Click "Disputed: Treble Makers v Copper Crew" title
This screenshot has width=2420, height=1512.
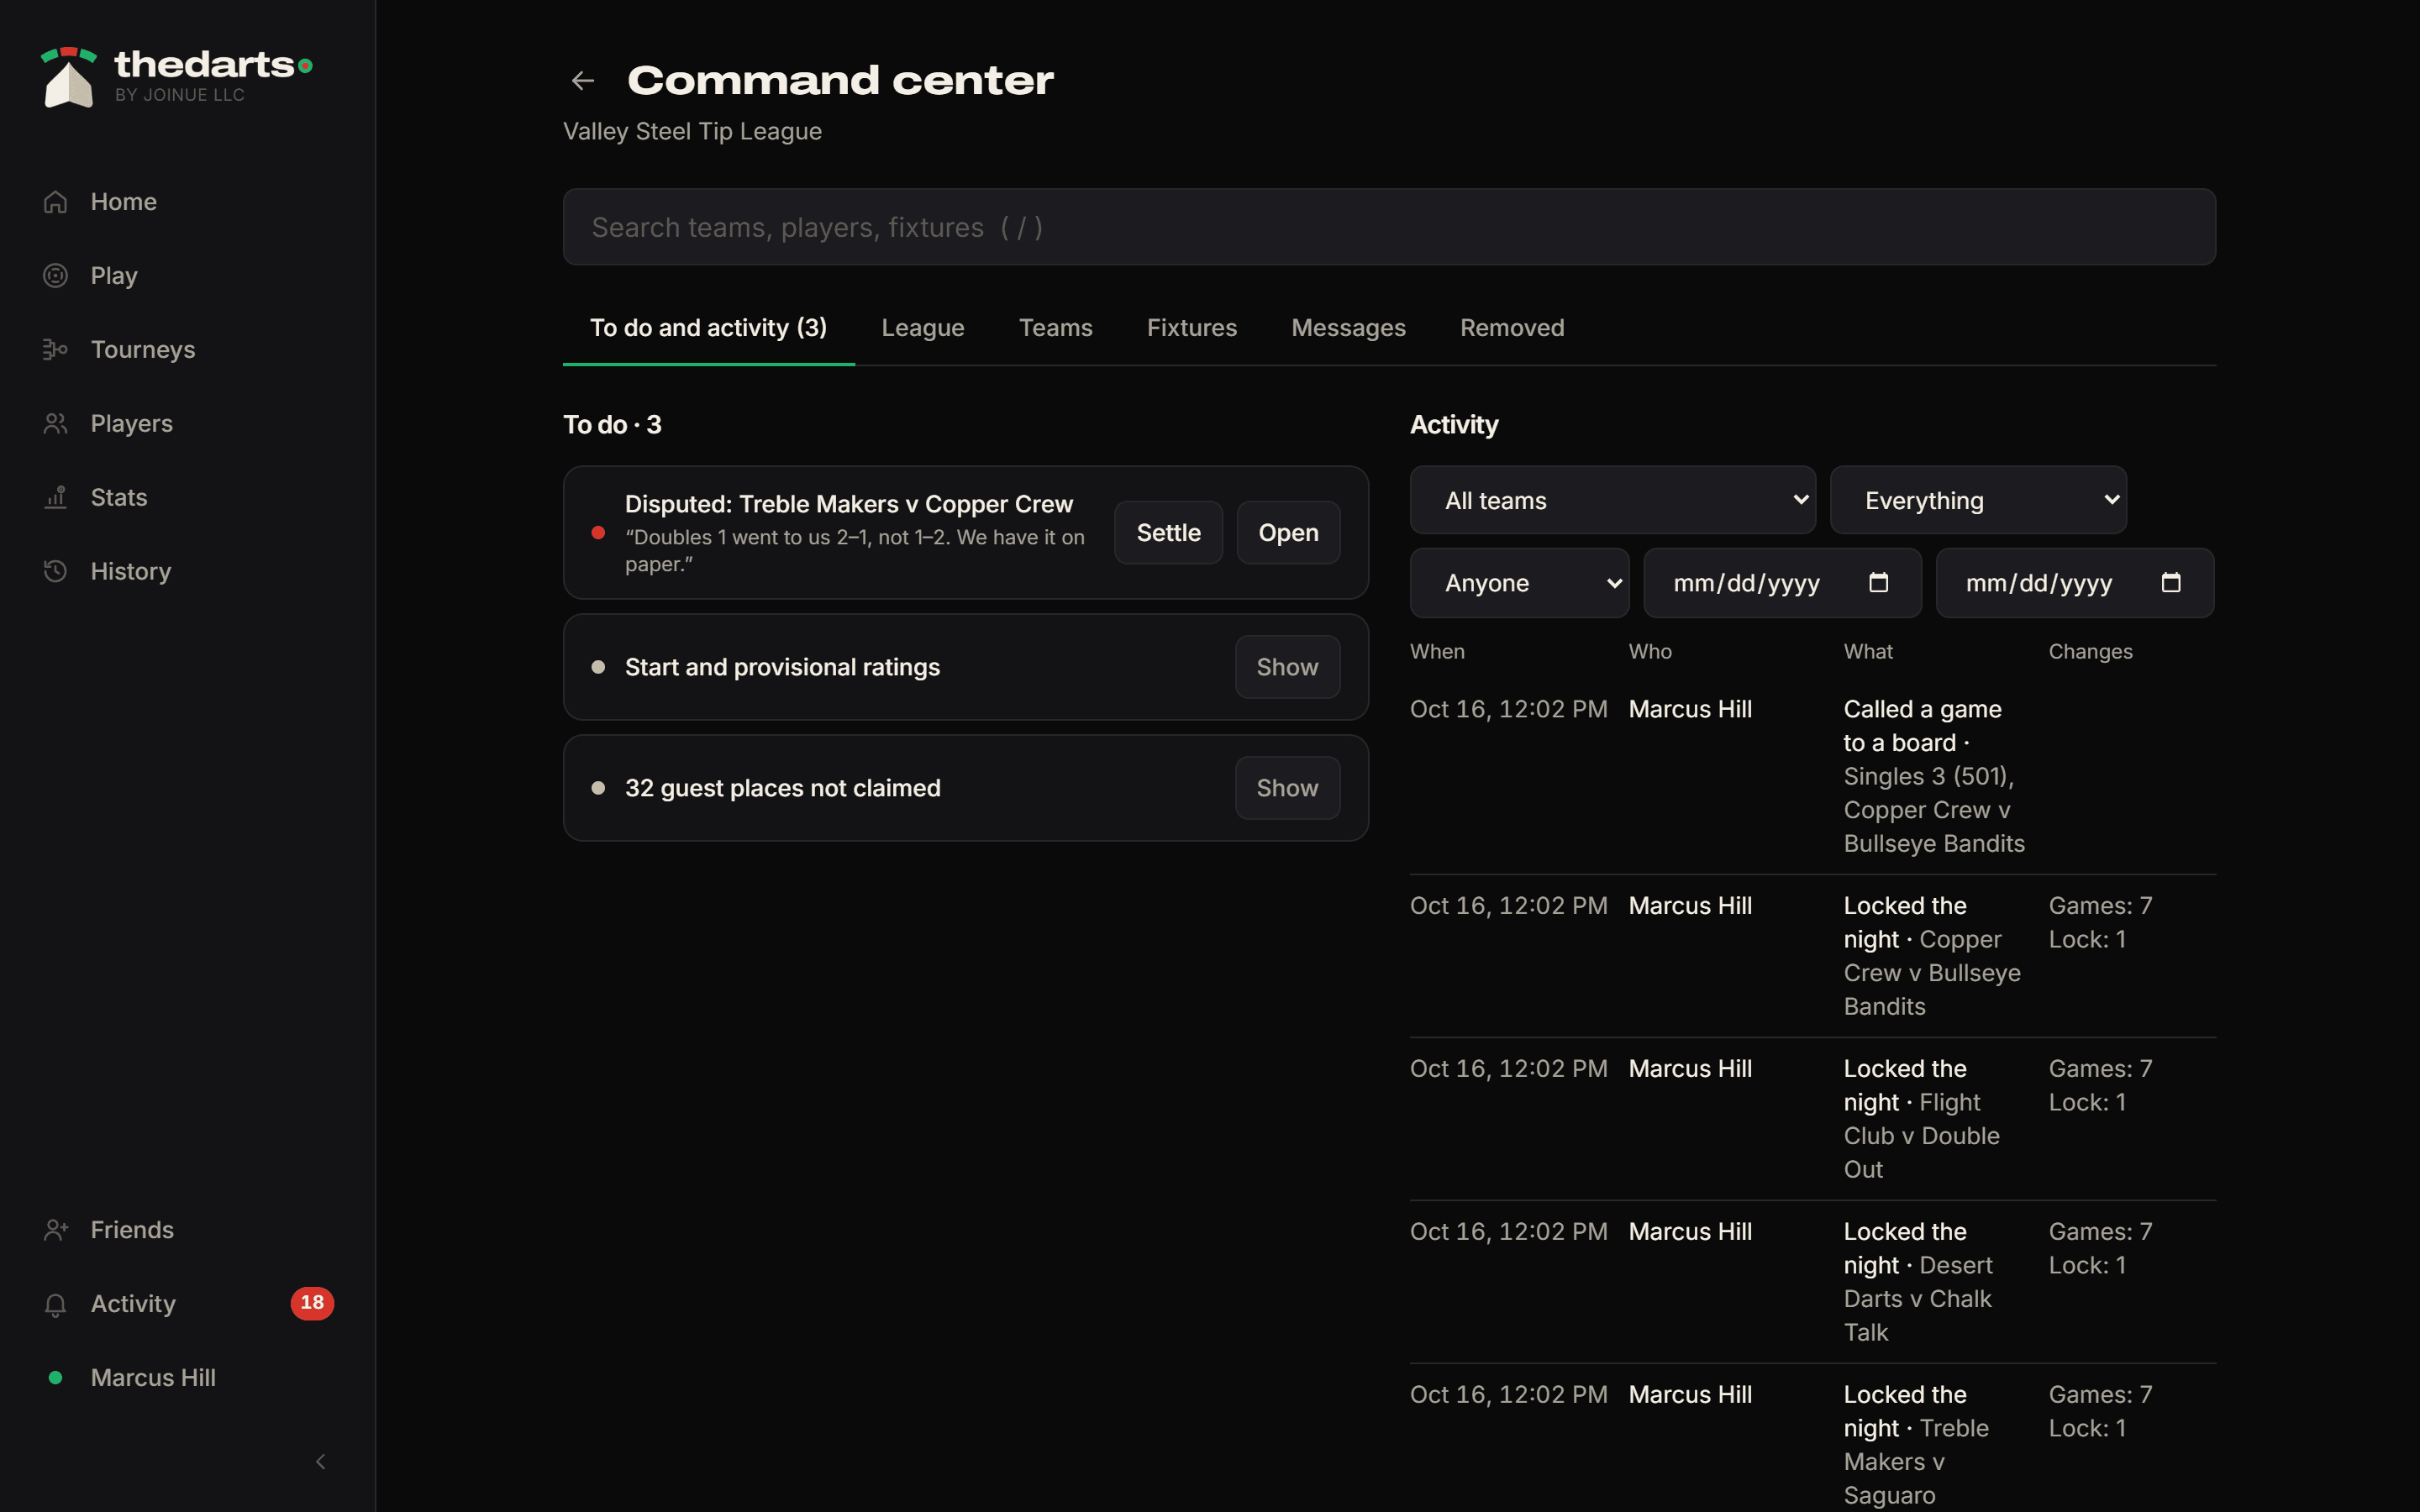[849, 504]
